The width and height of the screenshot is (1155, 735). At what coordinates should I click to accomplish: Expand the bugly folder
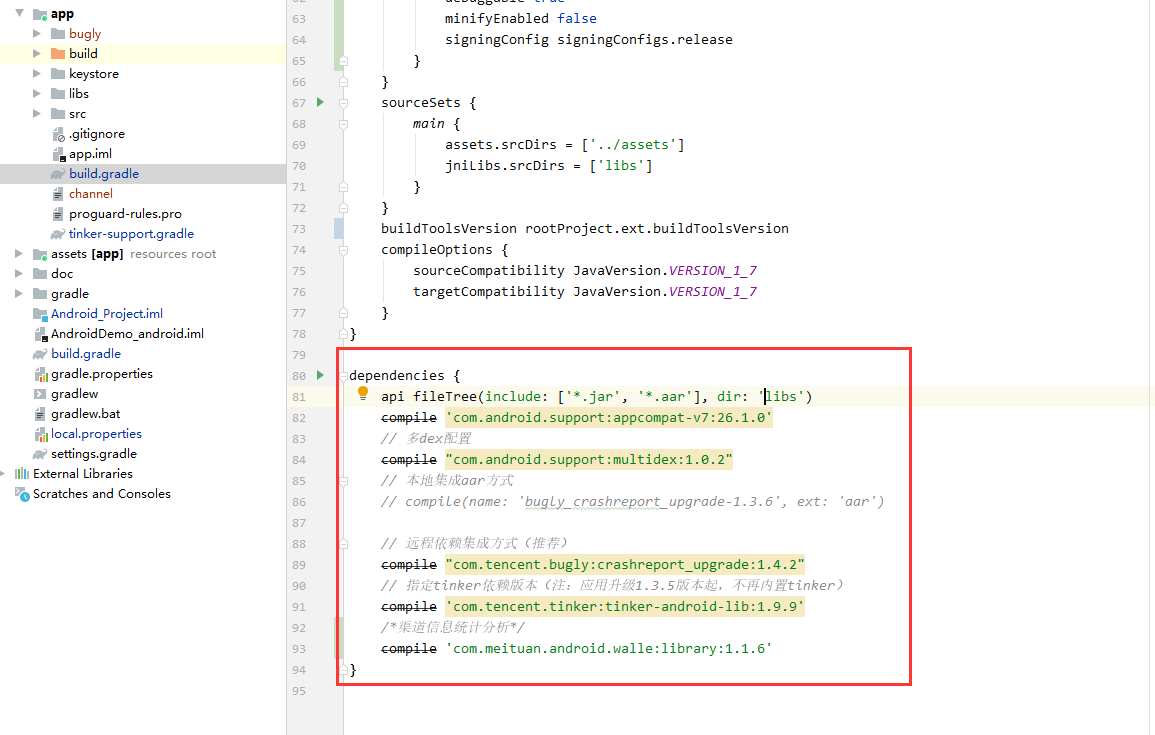(37, 33)
